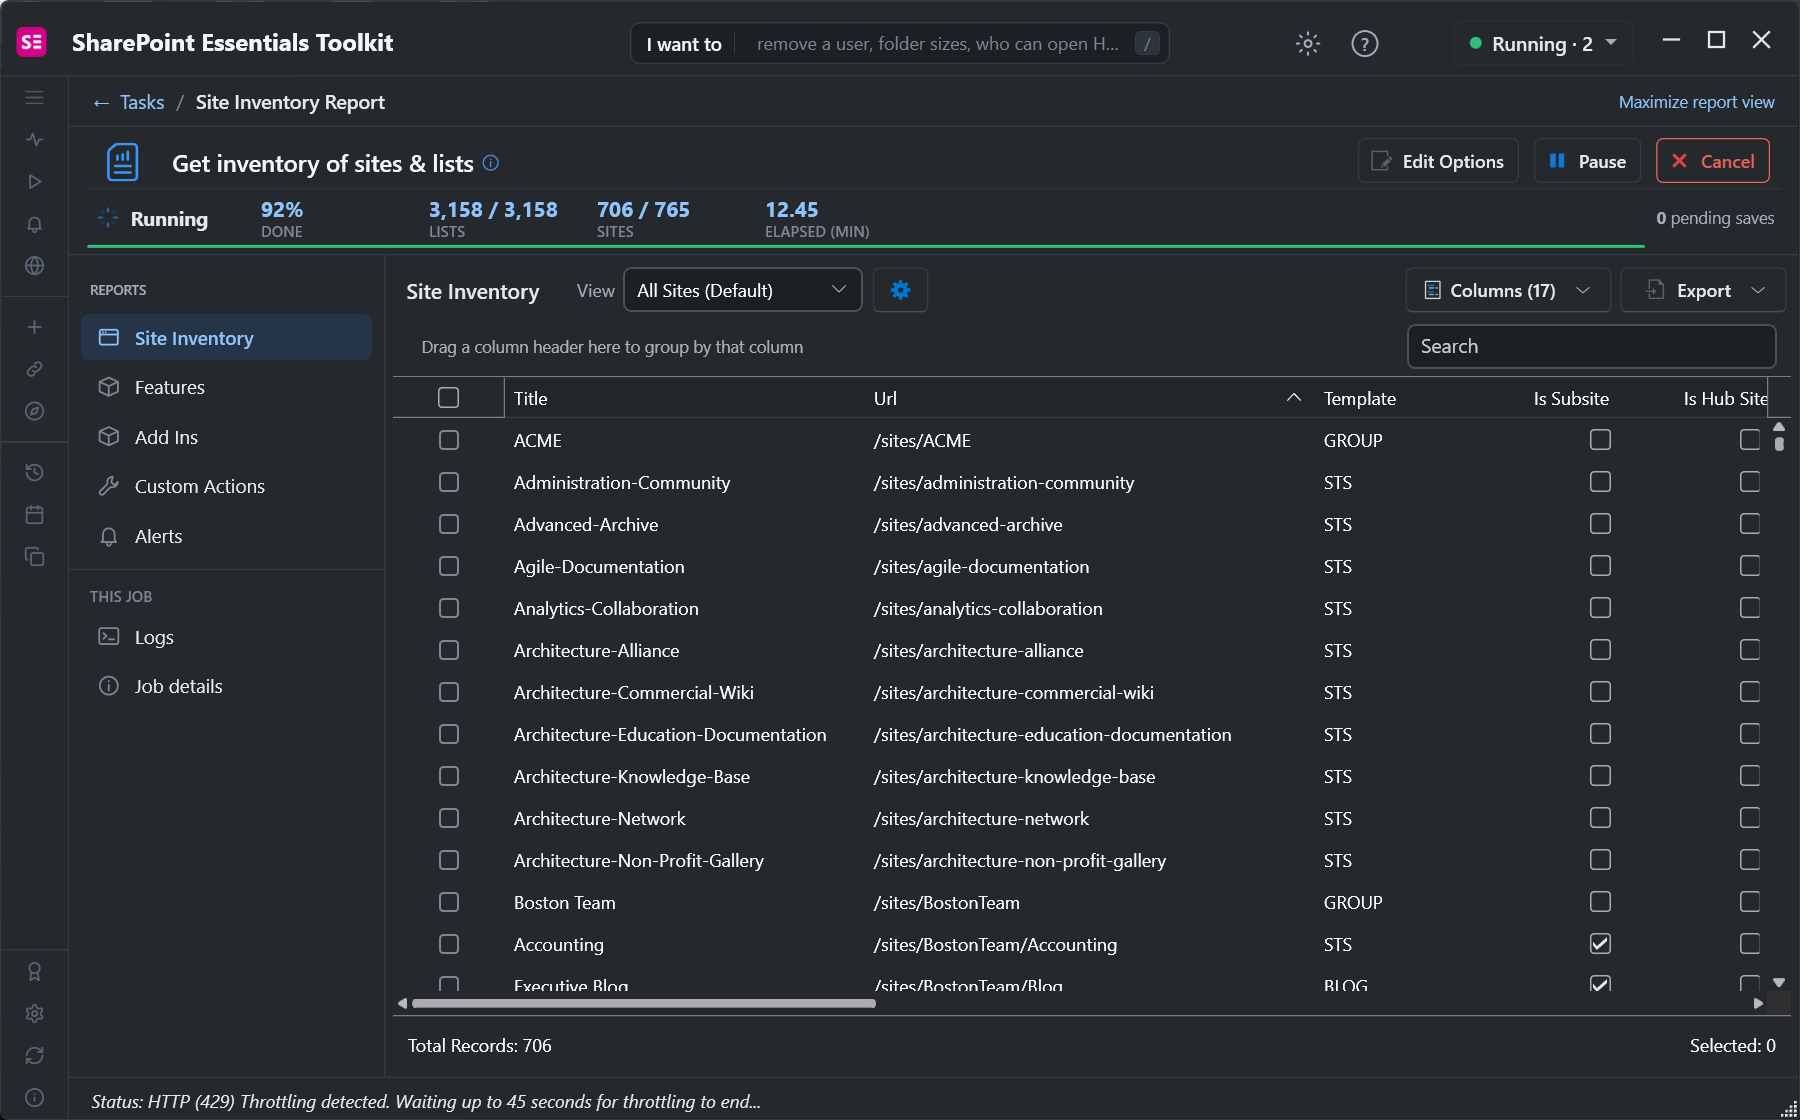Image resolution: width=1800 pixels, height=1120 pixels.
Task: Click the table Search field
Action: click(x=1591, y=346)
